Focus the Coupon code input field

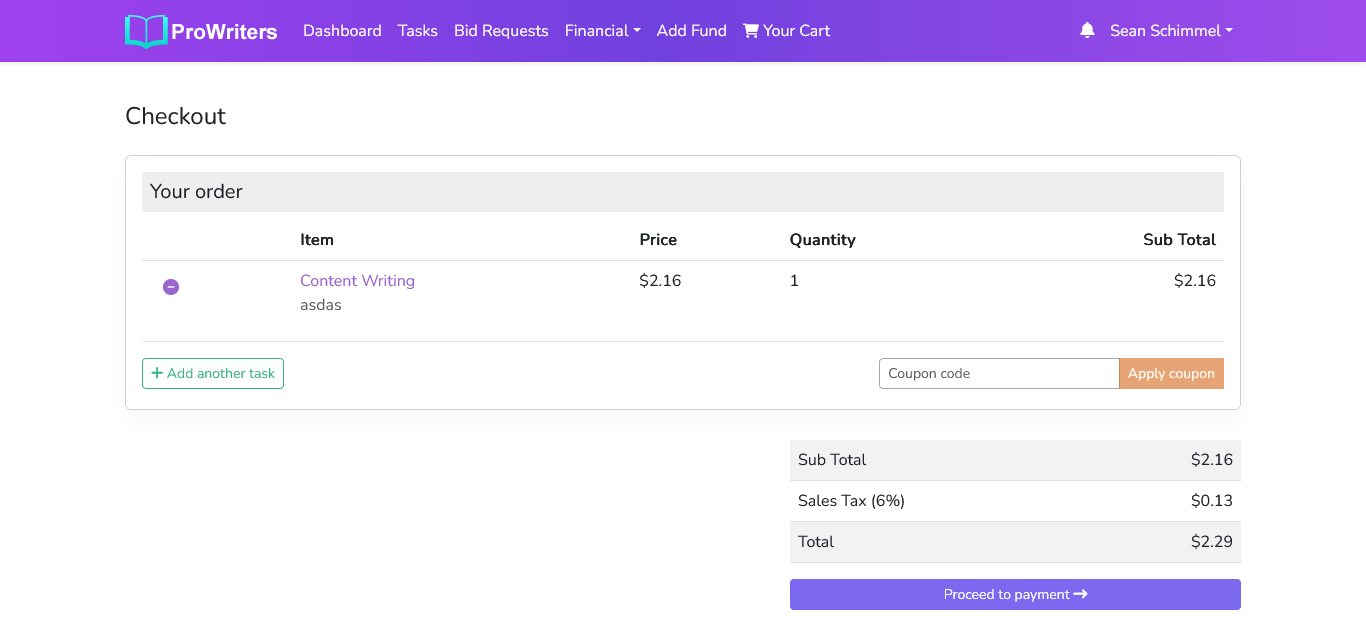[x=998, y=373]
